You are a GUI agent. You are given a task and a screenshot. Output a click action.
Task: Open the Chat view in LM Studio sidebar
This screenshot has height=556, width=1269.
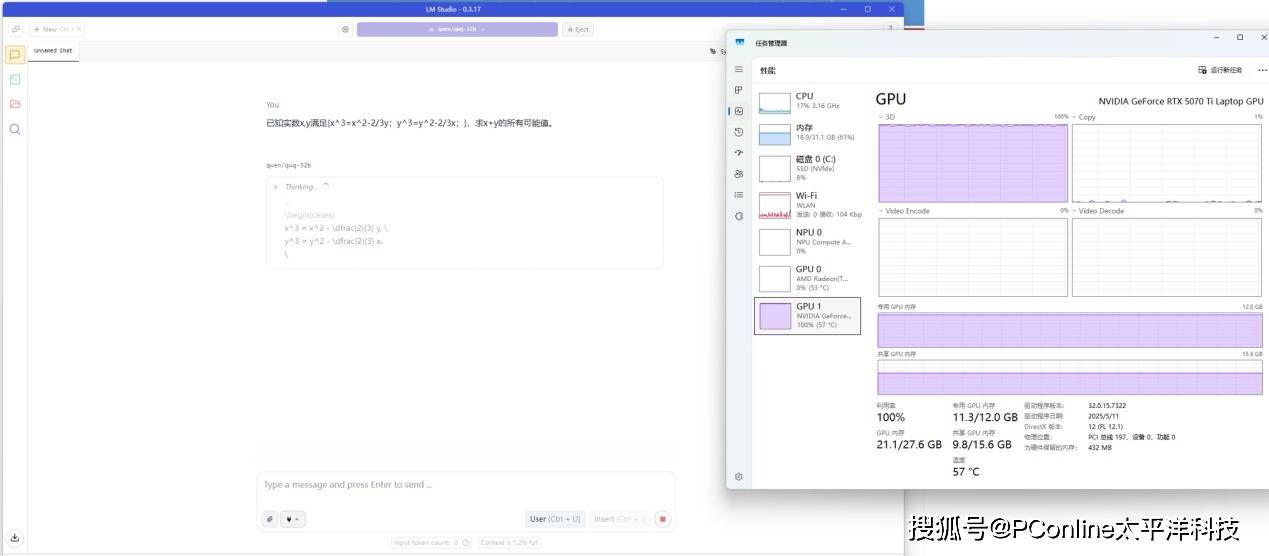(15, 55)
